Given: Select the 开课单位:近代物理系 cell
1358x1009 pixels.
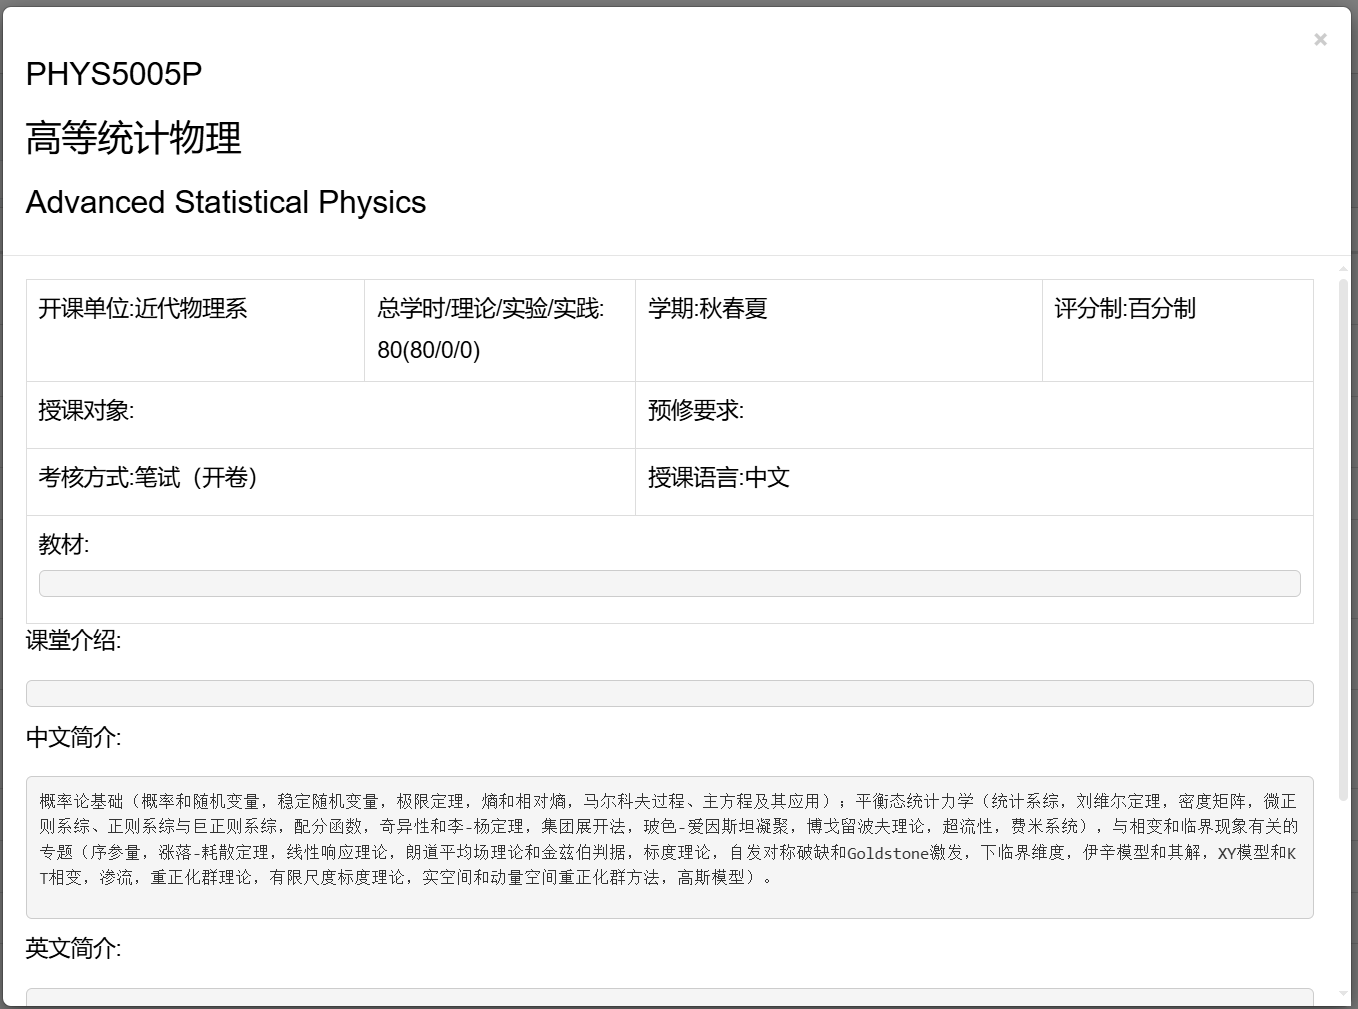Looking at the screenshot, I should click(x=195, y=330).
